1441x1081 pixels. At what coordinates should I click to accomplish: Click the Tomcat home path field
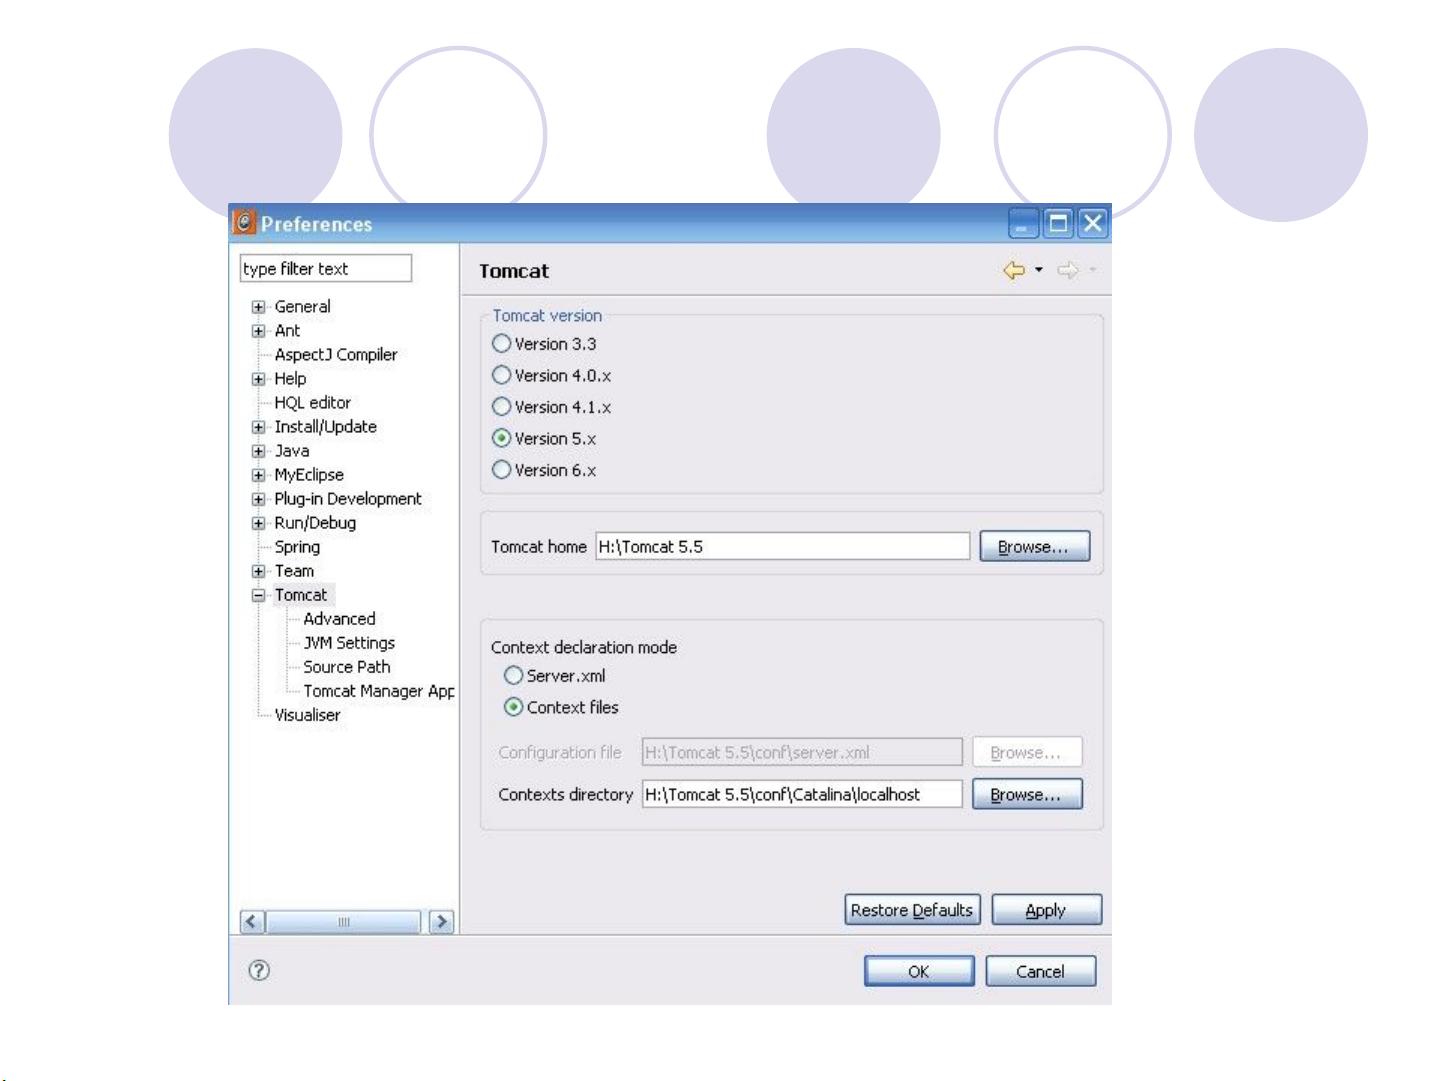tap(783, 546)
